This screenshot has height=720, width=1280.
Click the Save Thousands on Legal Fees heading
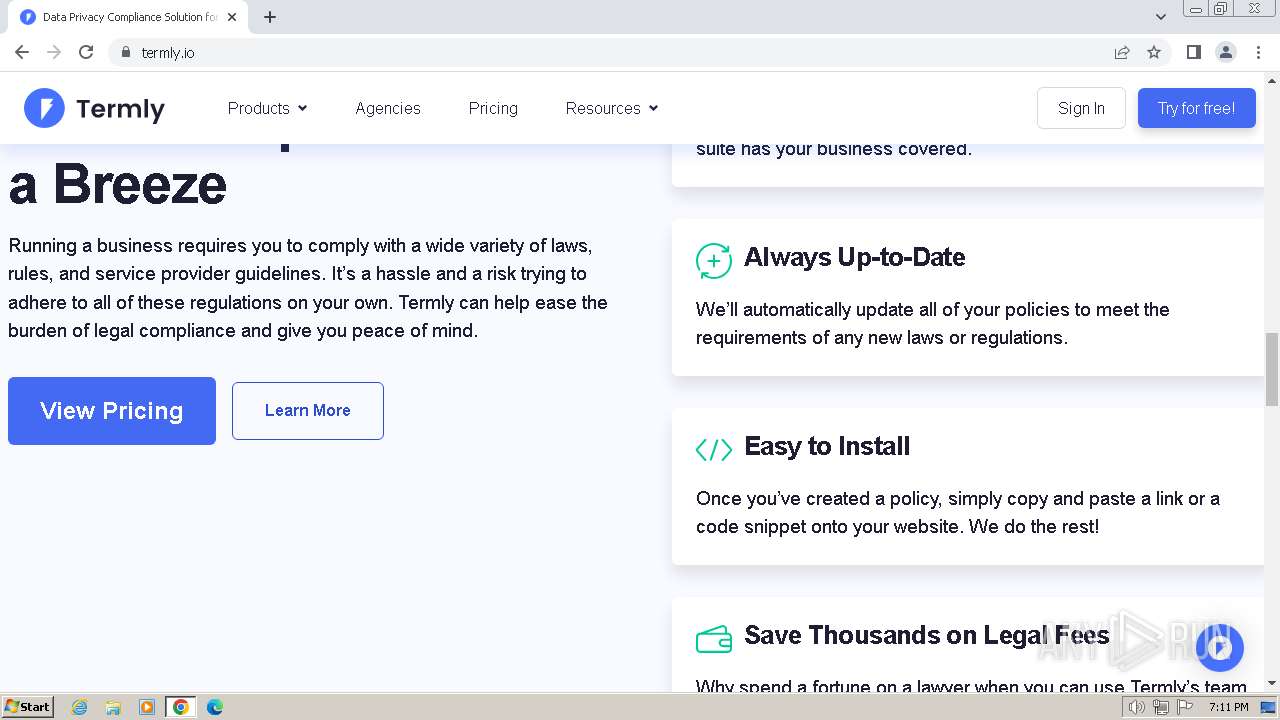tap(927, 635)
